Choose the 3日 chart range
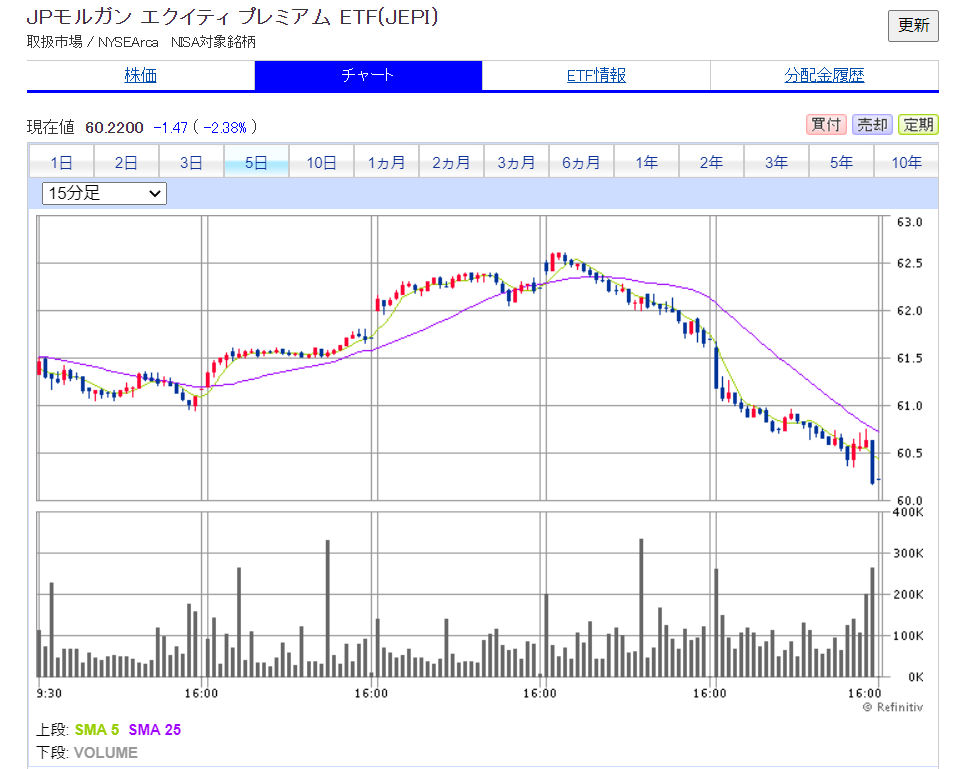The width and height of the screenshot is (953, 769). point(191,162)
